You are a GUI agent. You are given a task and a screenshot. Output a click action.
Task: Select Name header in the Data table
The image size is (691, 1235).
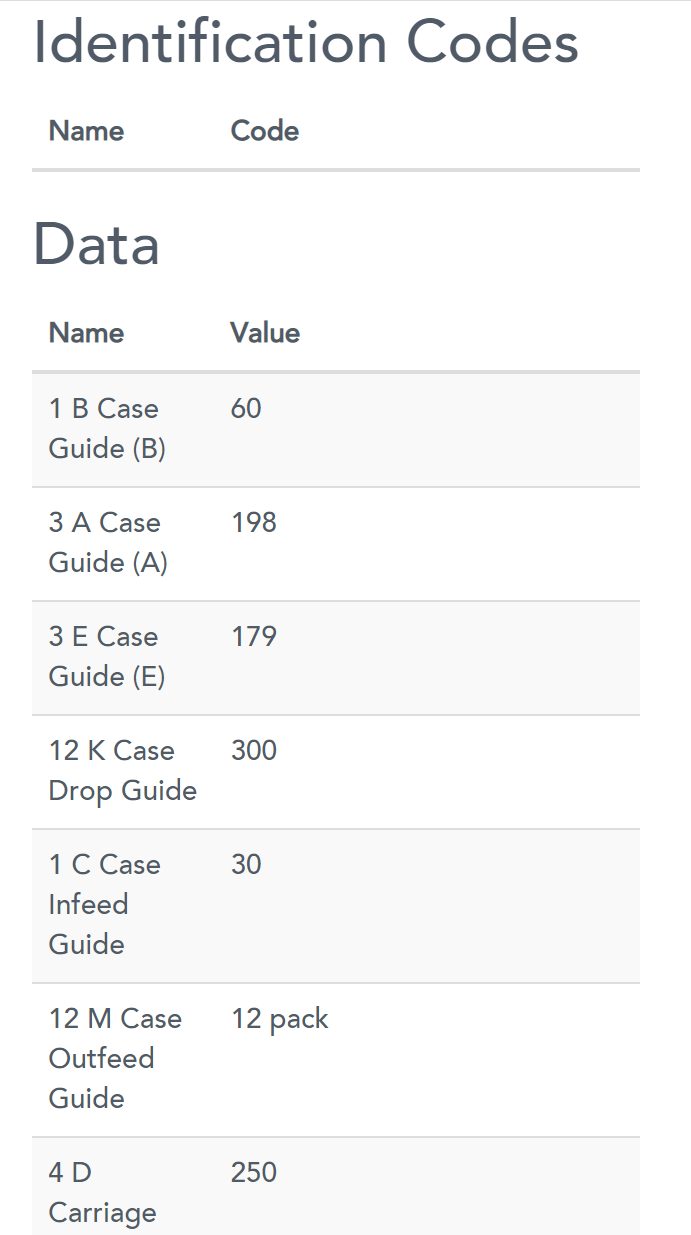point(87,333)
